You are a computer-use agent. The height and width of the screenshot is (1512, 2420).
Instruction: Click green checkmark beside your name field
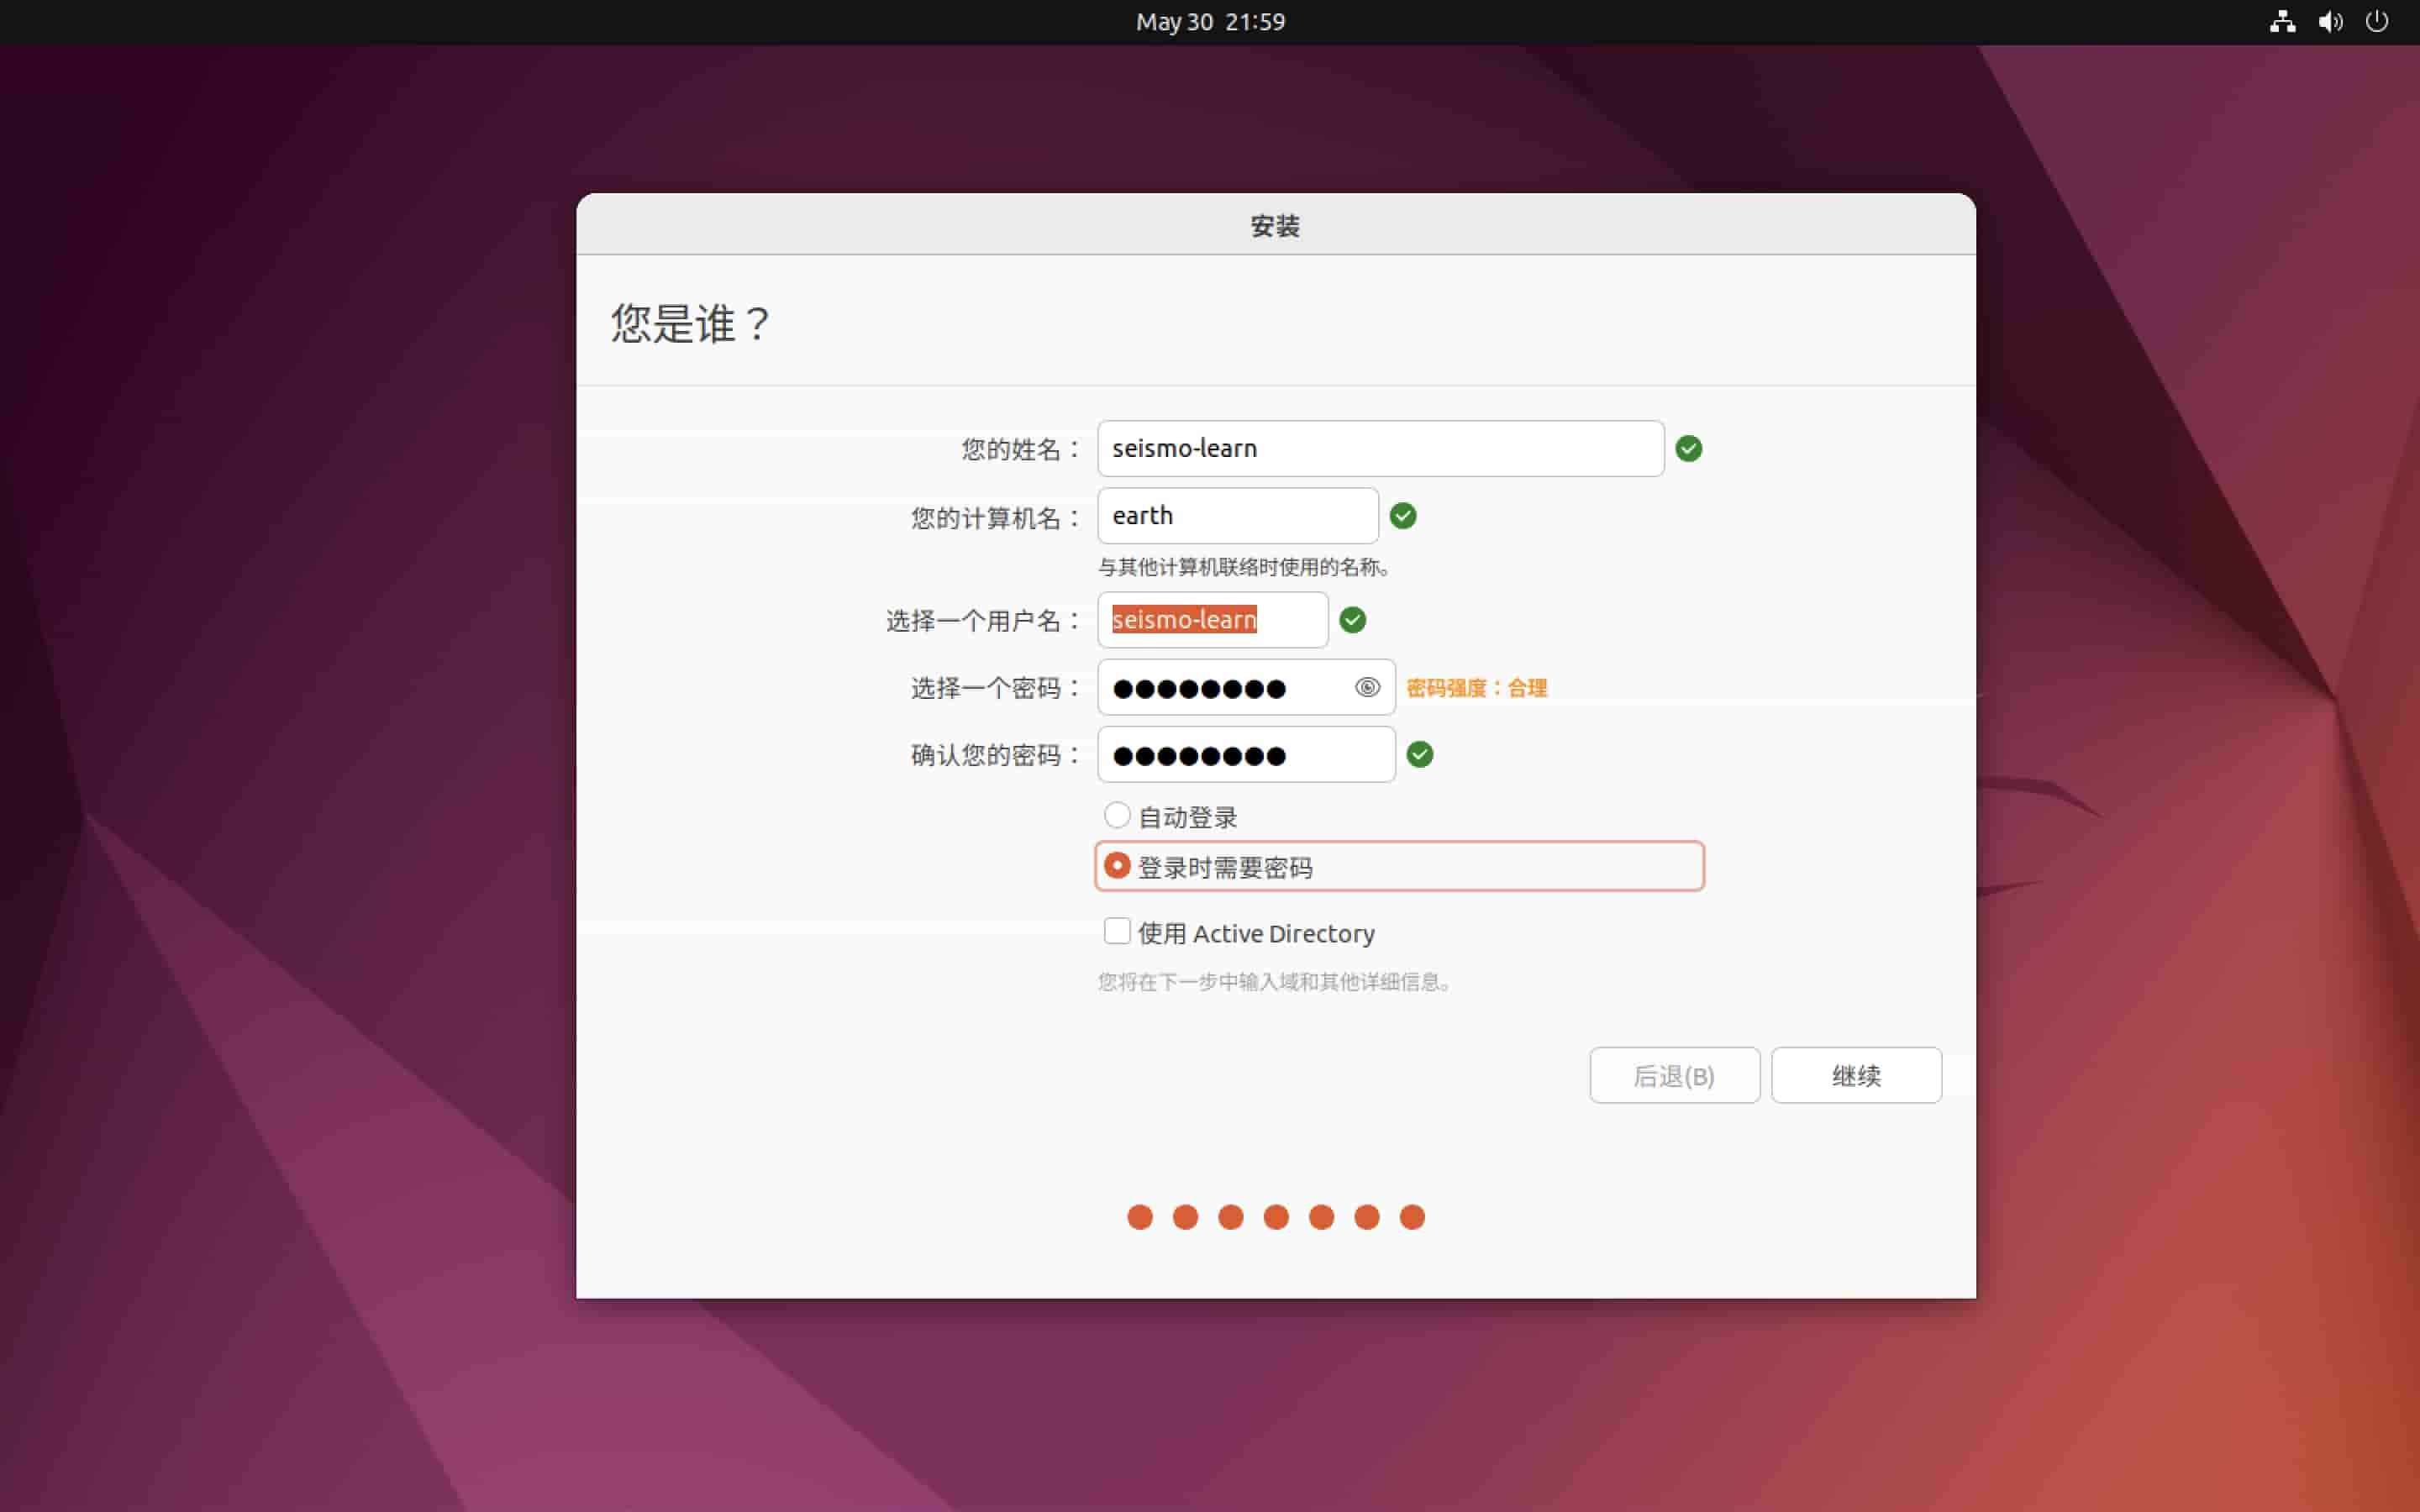point(1688,448)
